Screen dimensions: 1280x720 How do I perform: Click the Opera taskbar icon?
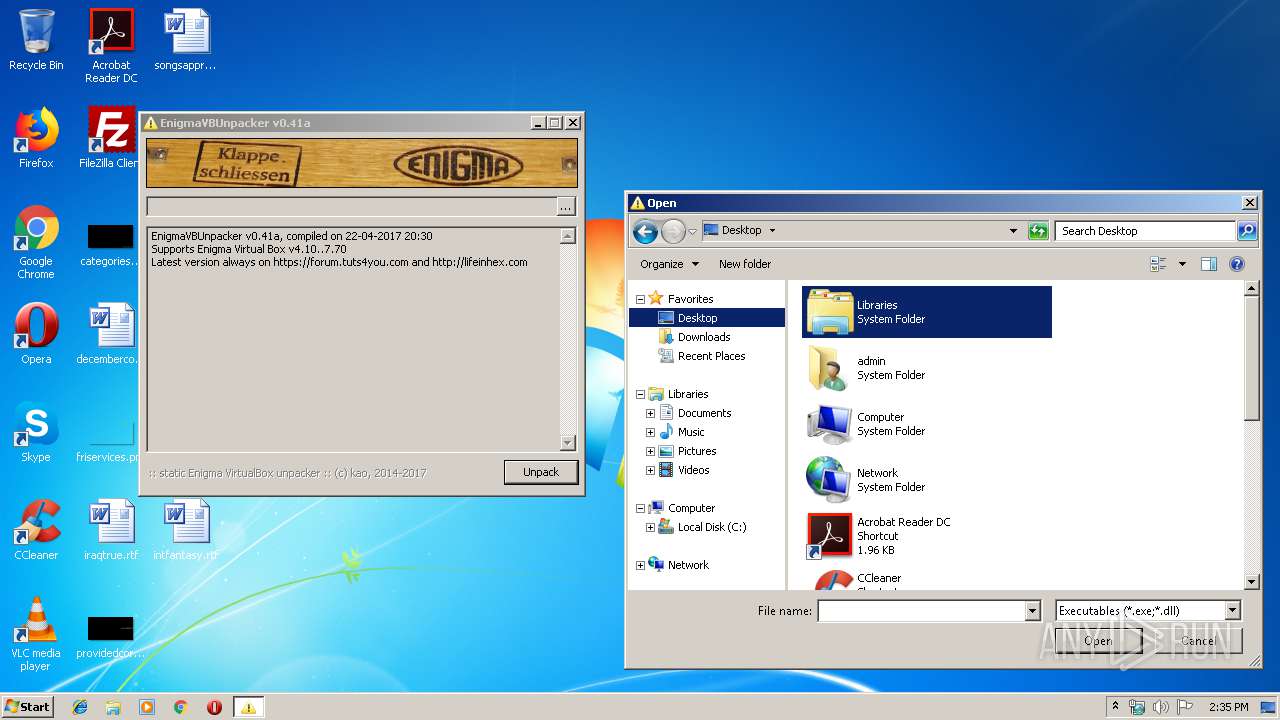tap(214, 707)
